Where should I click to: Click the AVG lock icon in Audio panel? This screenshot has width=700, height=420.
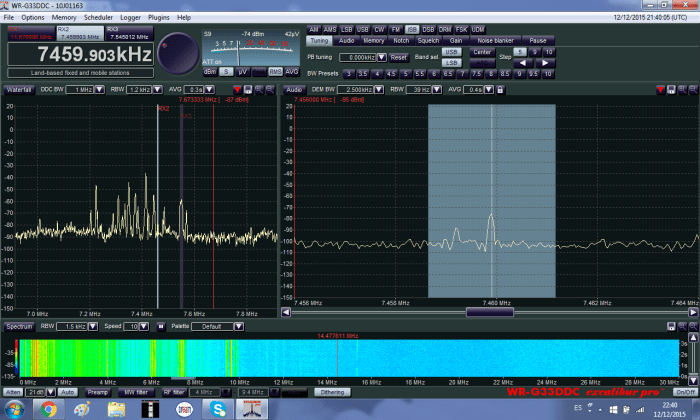point(498,89)
